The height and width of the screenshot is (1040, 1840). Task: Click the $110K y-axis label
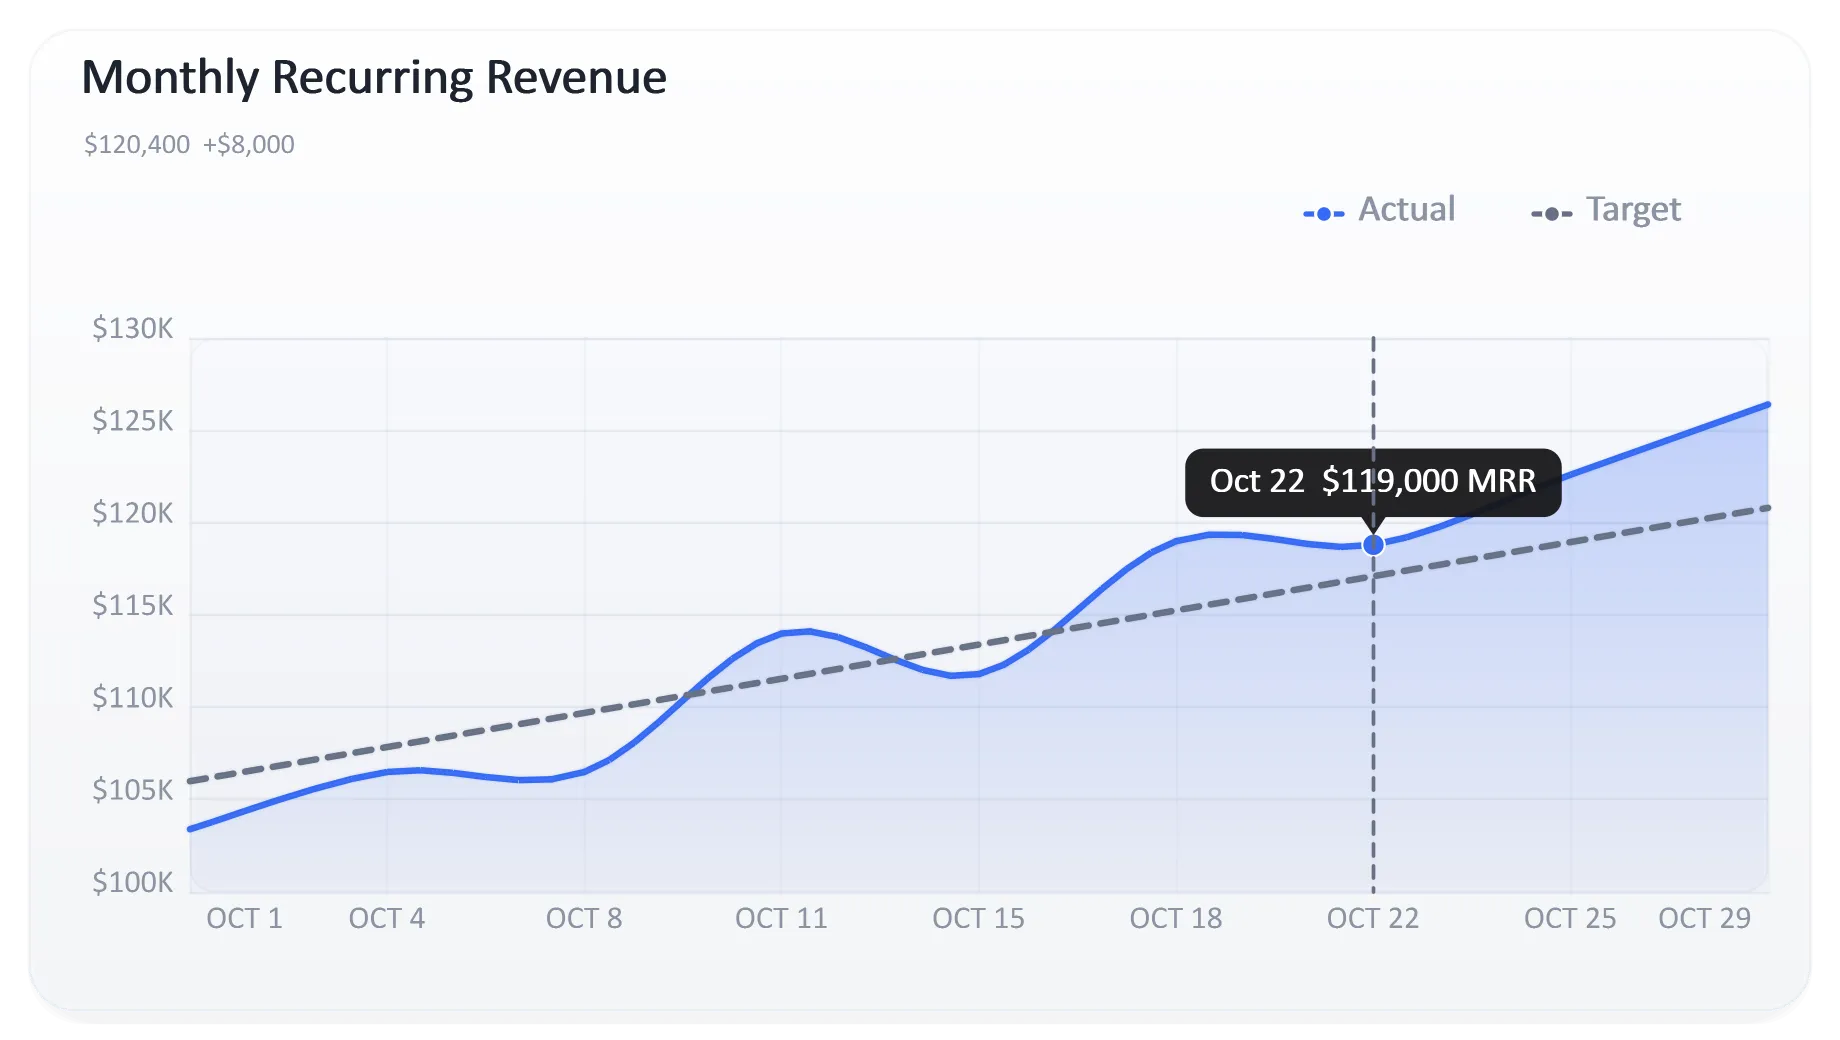[x=133, y=698]
